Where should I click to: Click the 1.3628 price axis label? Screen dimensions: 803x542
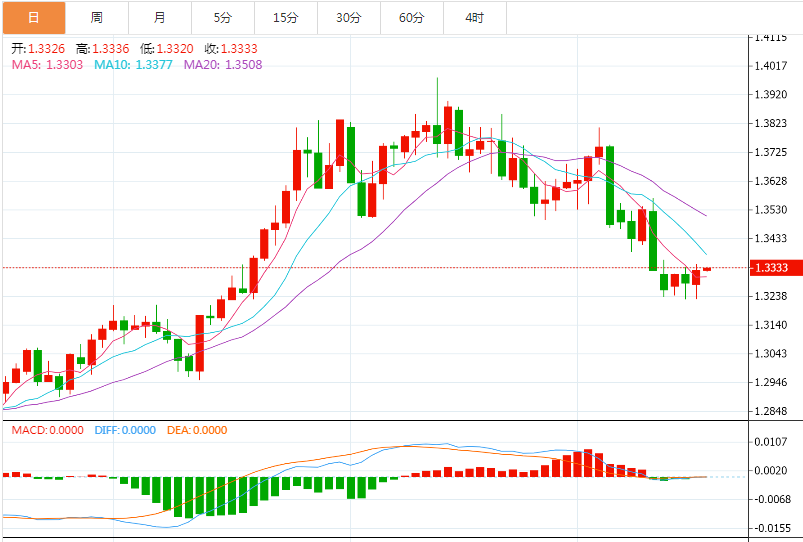click(771, 181)
